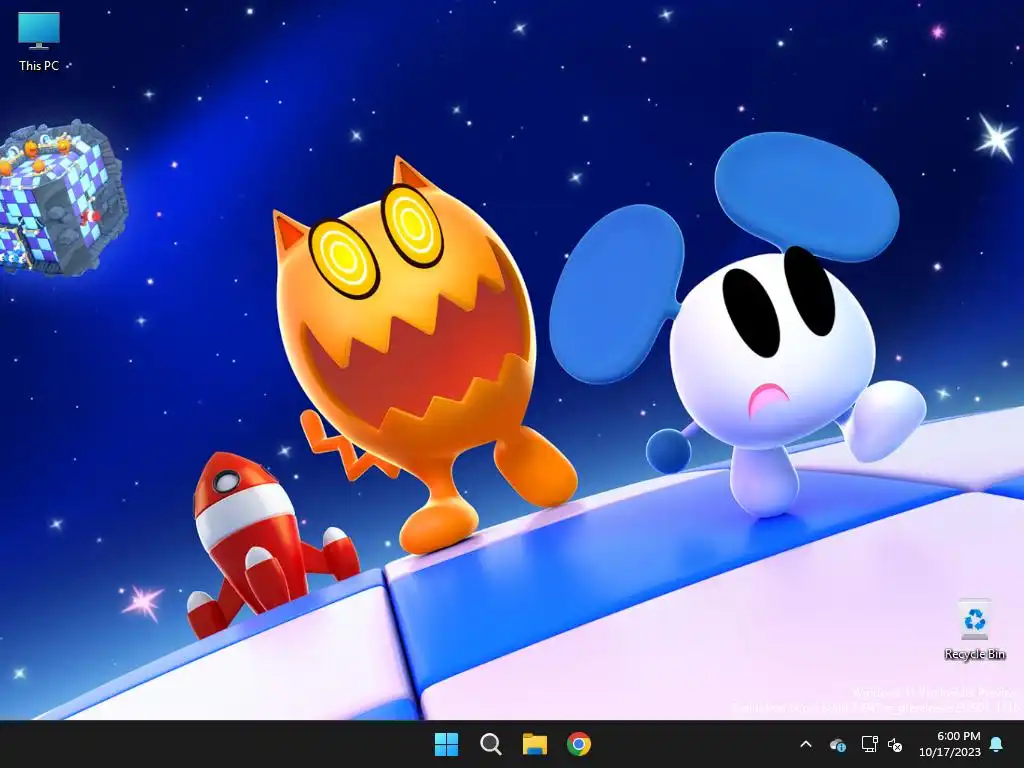Select the This PC desktop icon
Viewport: 1024px width, 768px height.
[x=39, y=41]
